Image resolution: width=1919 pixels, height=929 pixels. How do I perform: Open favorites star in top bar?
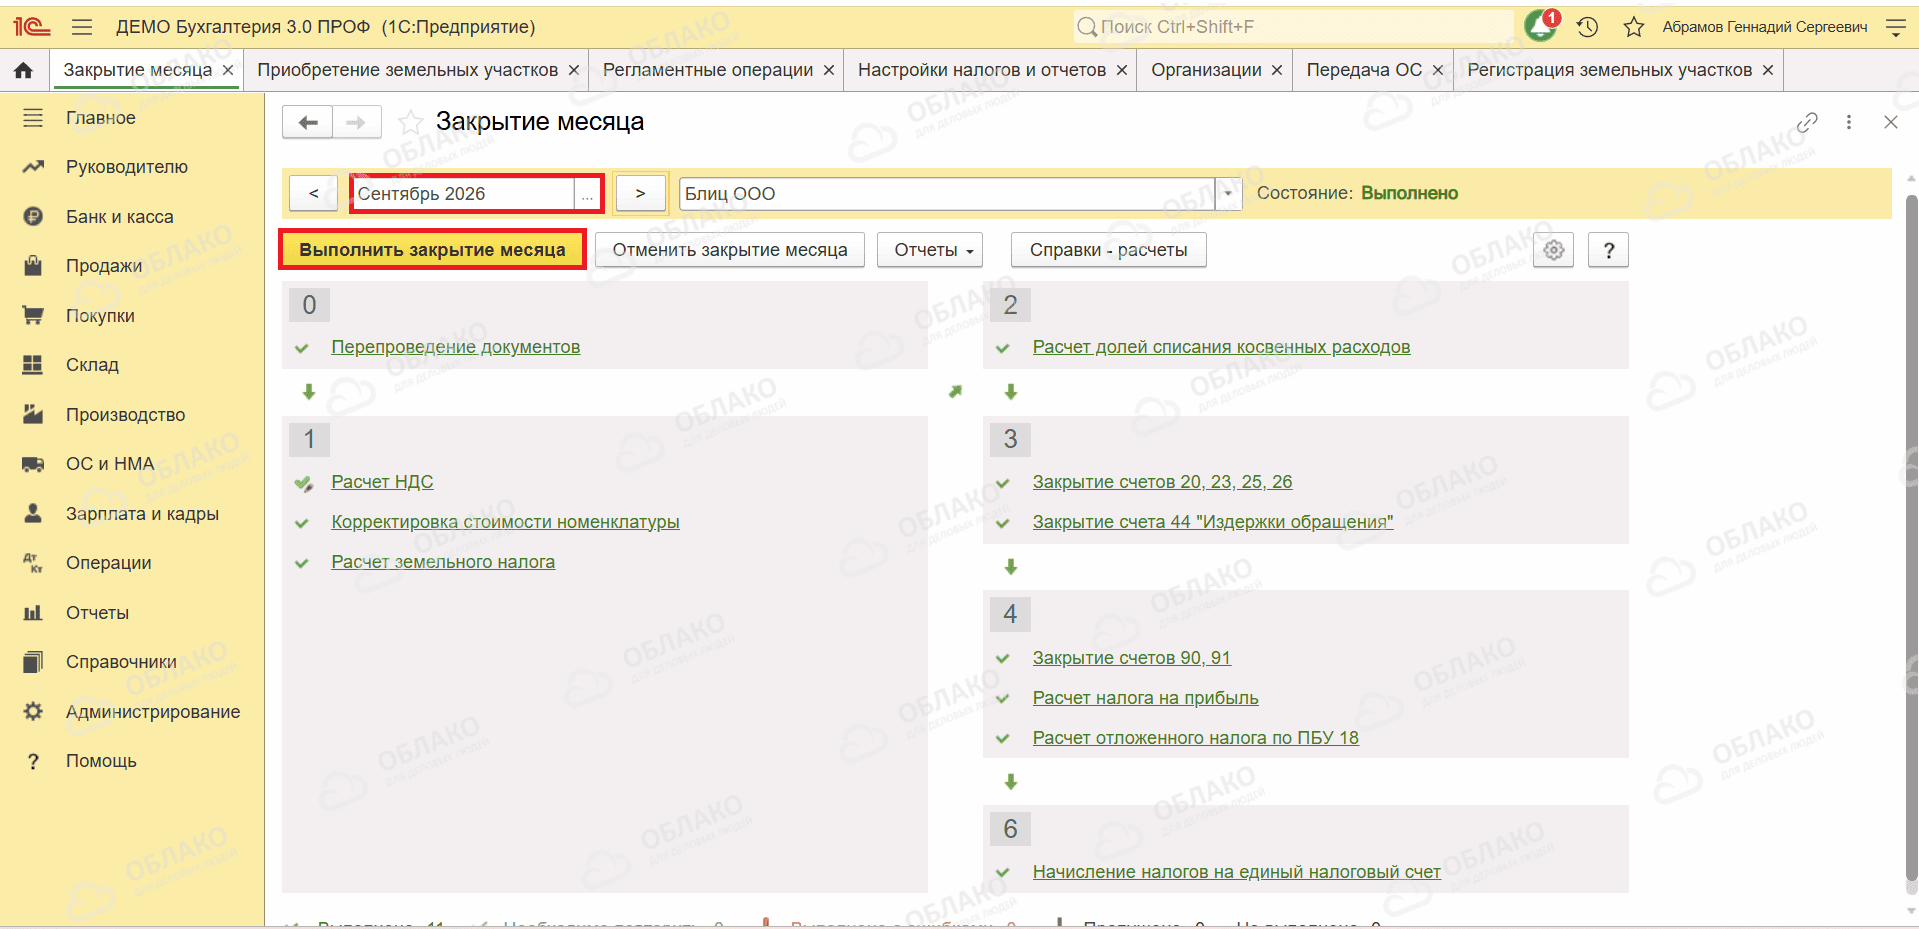click(x=1634, y=27)
